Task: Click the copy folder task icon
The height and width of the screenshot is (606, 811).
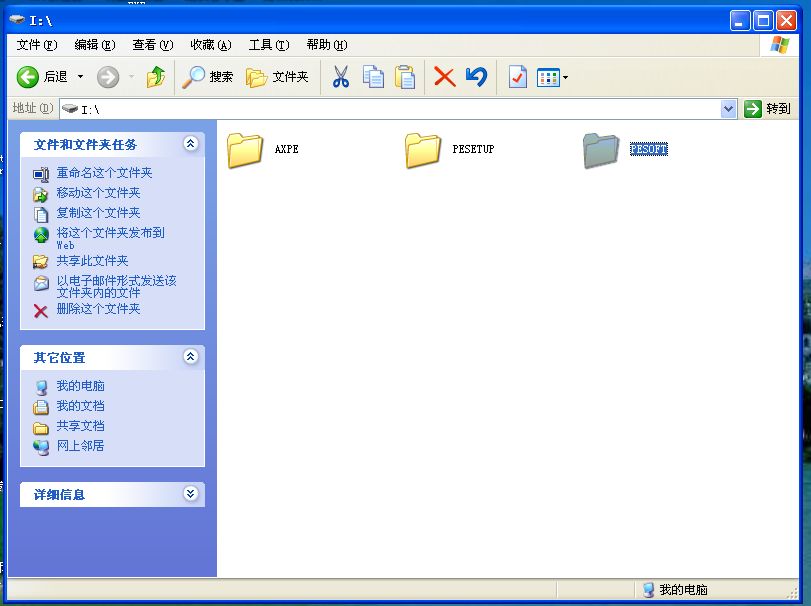Action: click(x=41, y=214)
